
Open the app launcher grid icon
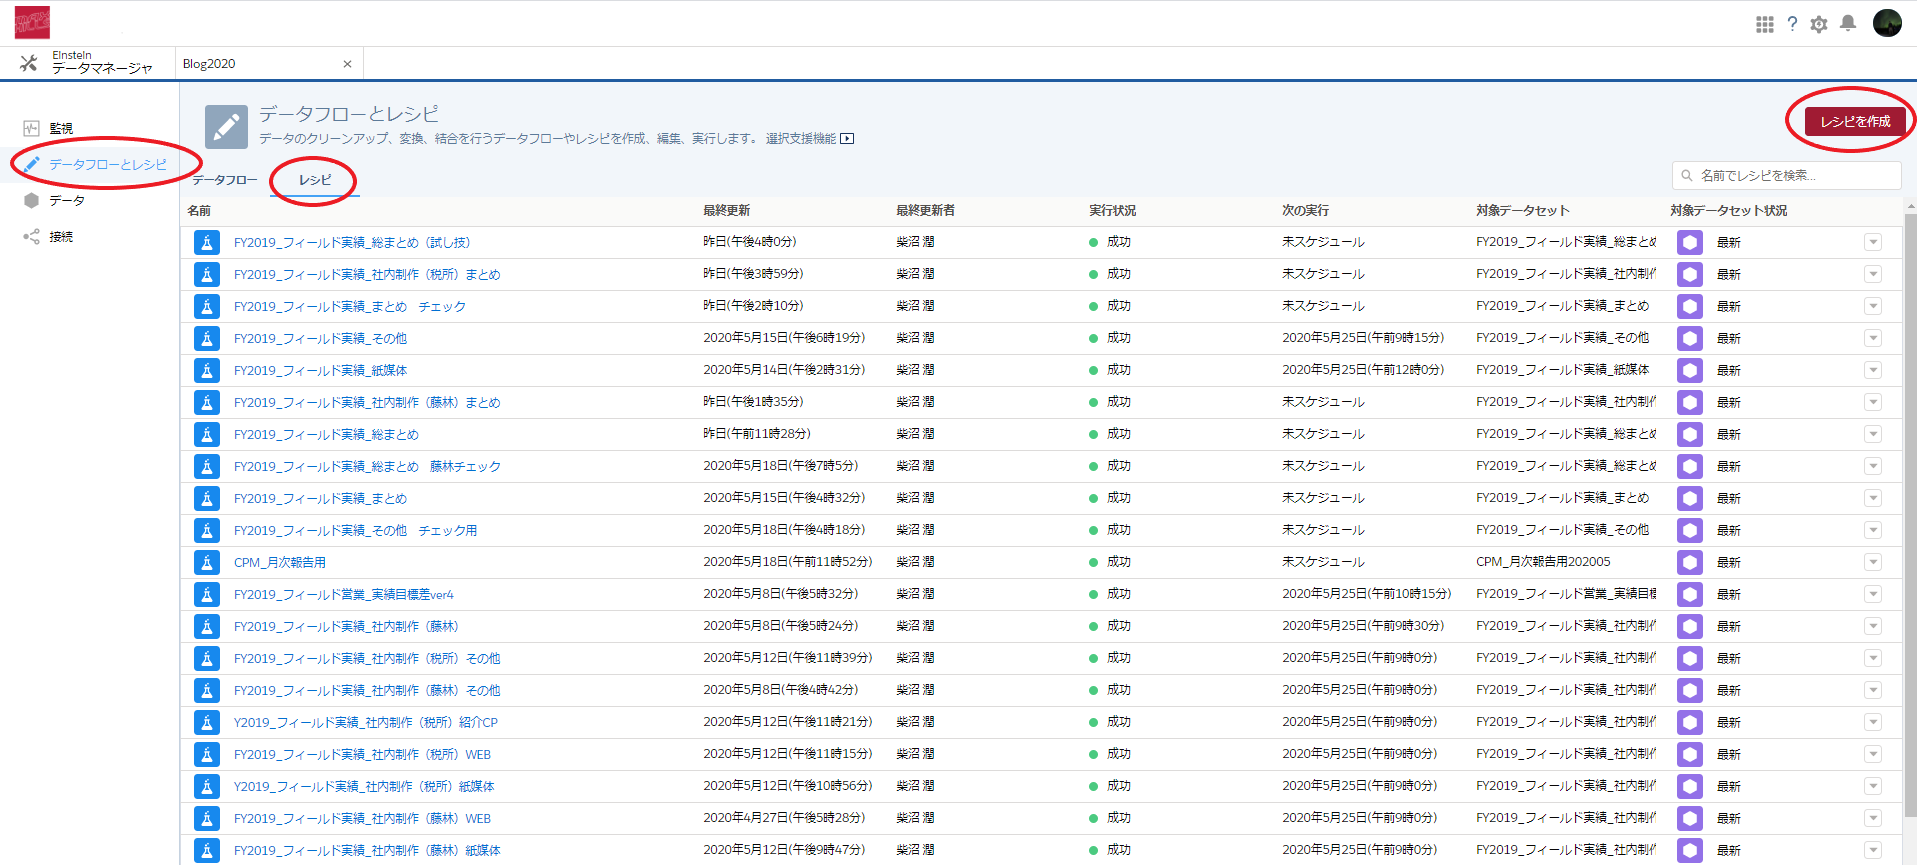1765,24
